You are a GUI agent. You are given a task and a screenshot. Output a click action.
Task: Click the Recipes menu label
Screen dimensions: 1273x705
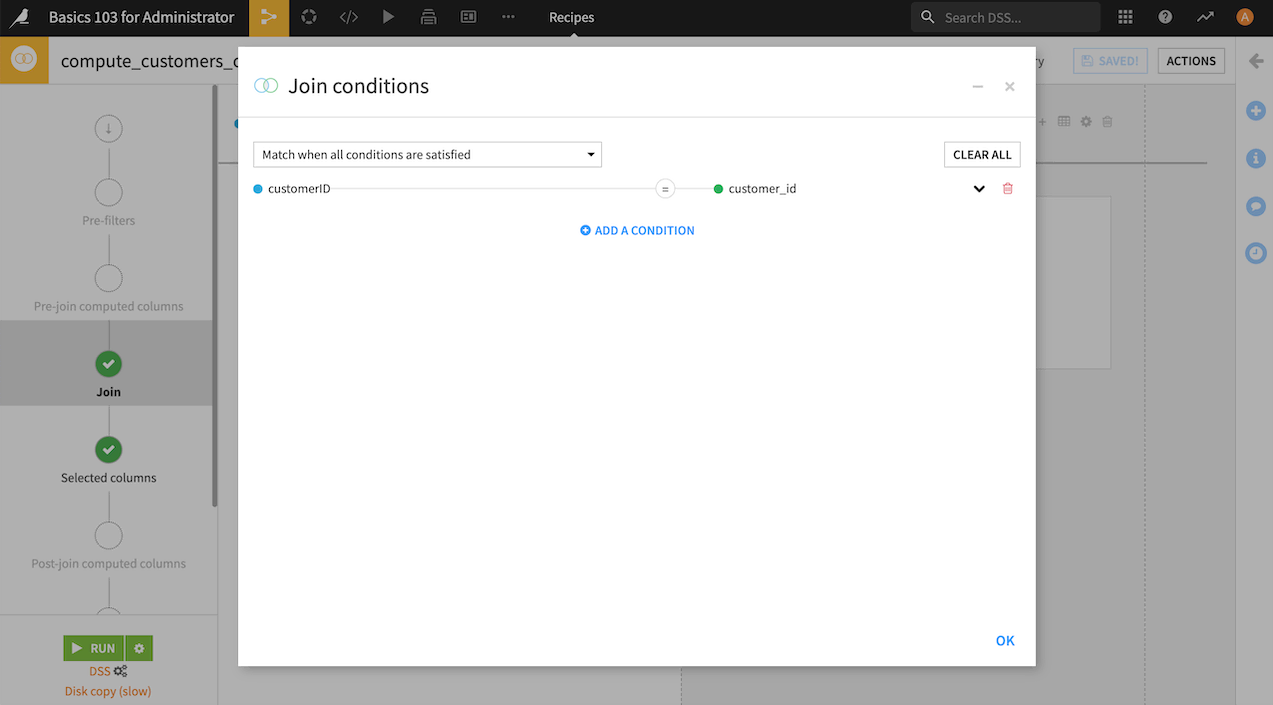point(571,17)
